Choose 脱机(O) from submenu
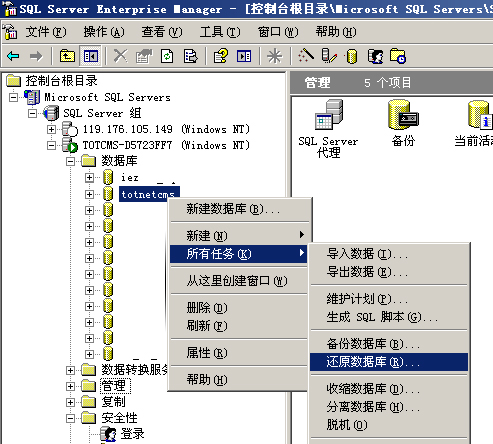Viewport: 493px width, 444px height. click(x=389, y=425)
